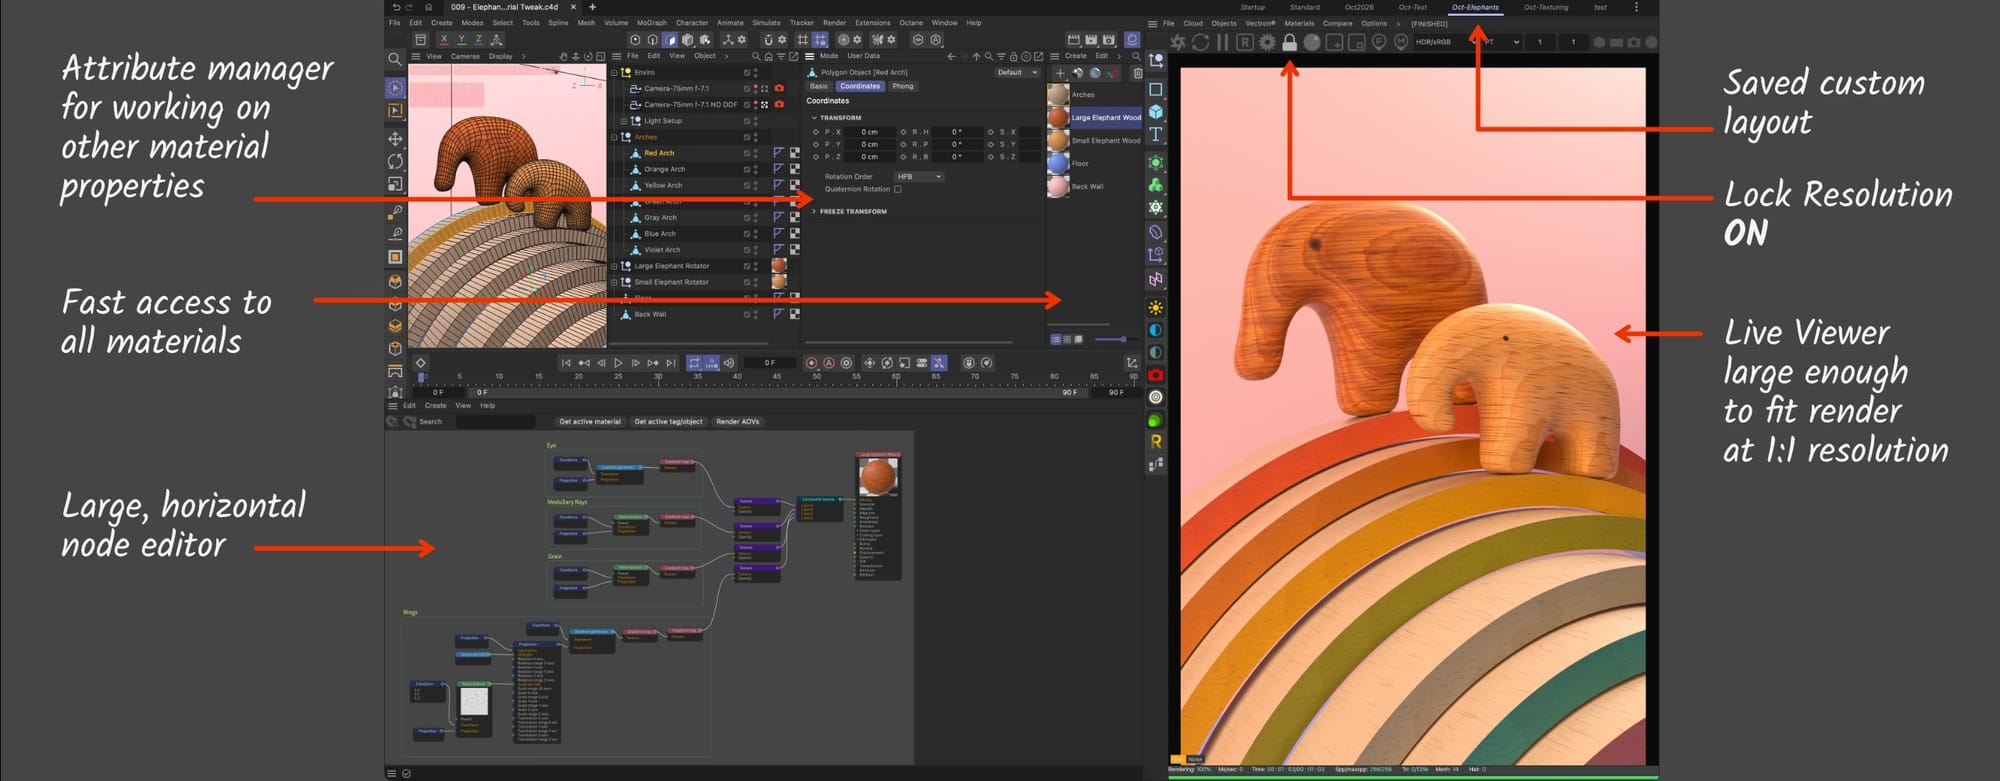This screenshot has height=781, width=2000.
Task: Click Get active tag/object button
Action: (668, 422)
